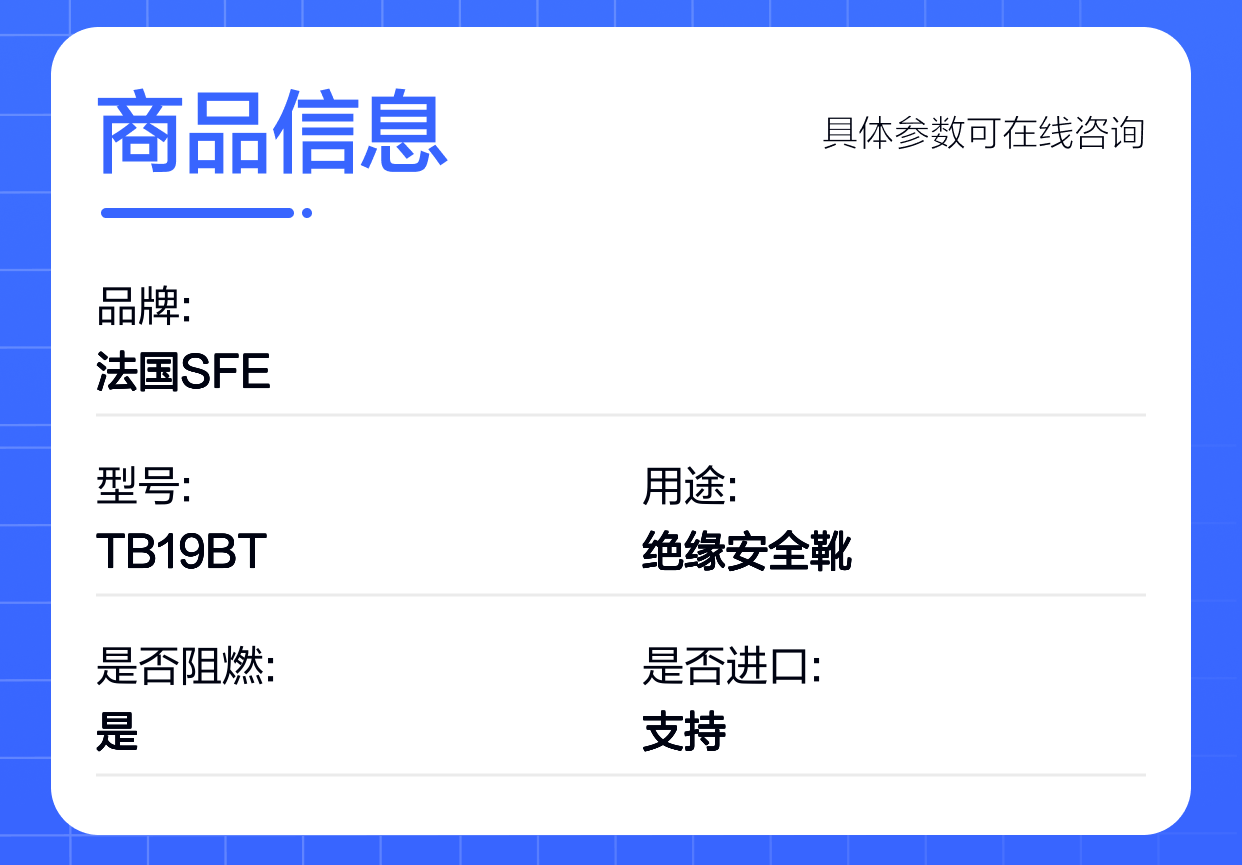Click the blue underline bar below the heading
Screen dimensions: 1242x865
[198, 212]
